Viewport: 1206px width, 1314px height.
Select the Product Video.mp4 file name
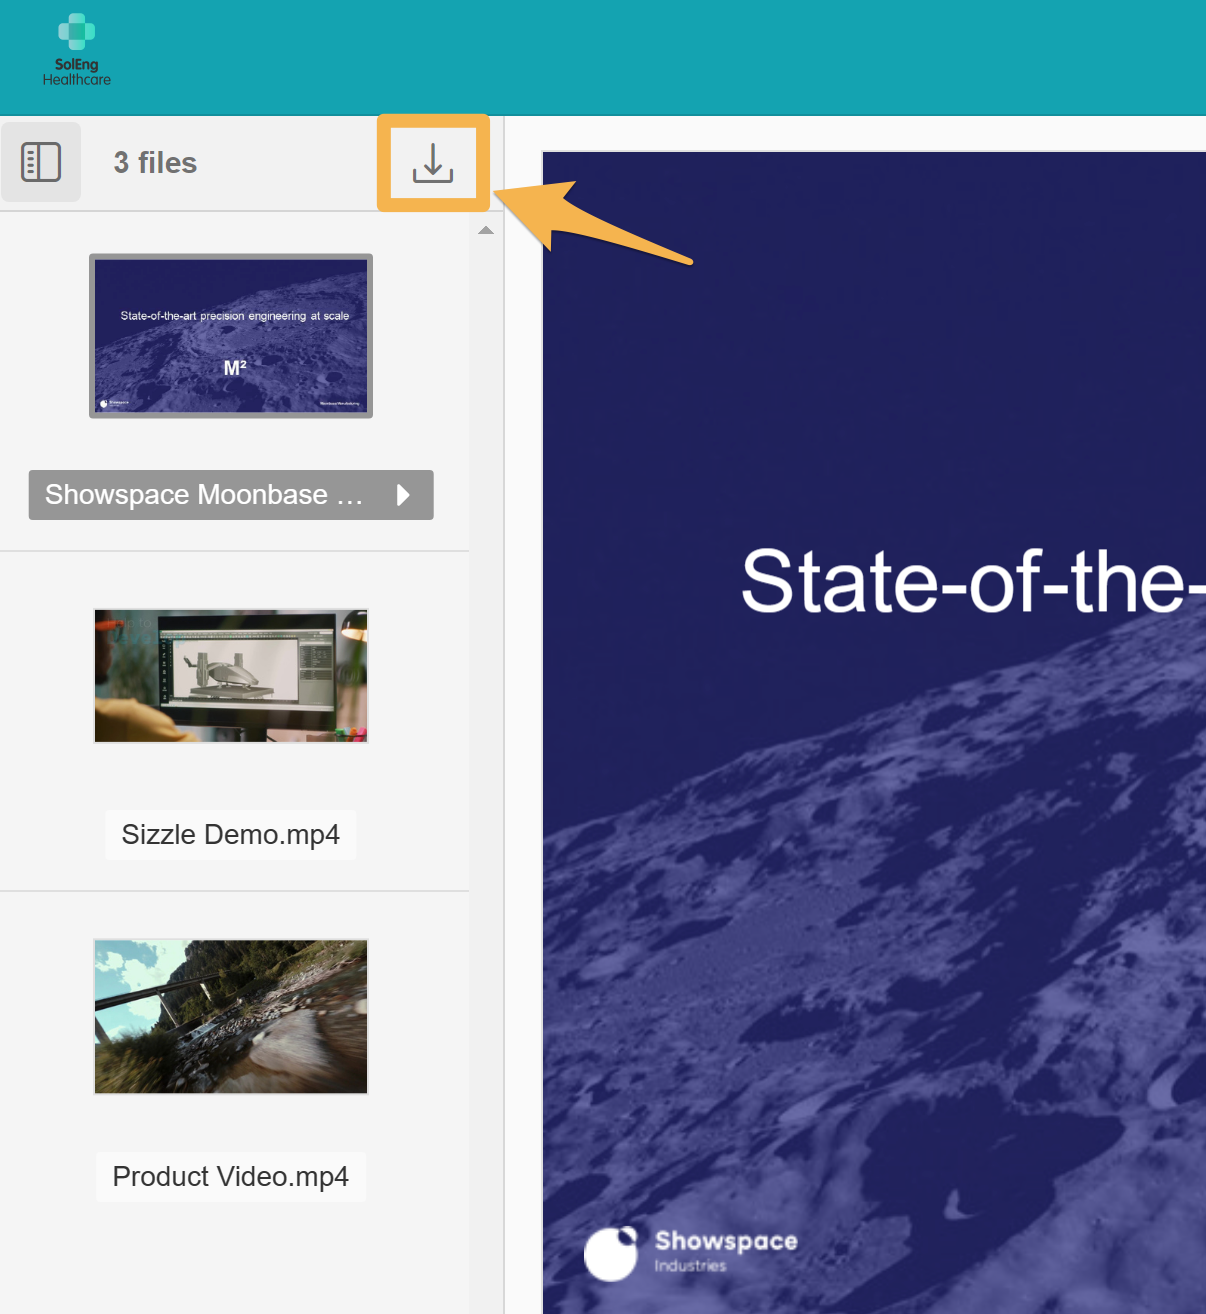[x=231, y=1177]
